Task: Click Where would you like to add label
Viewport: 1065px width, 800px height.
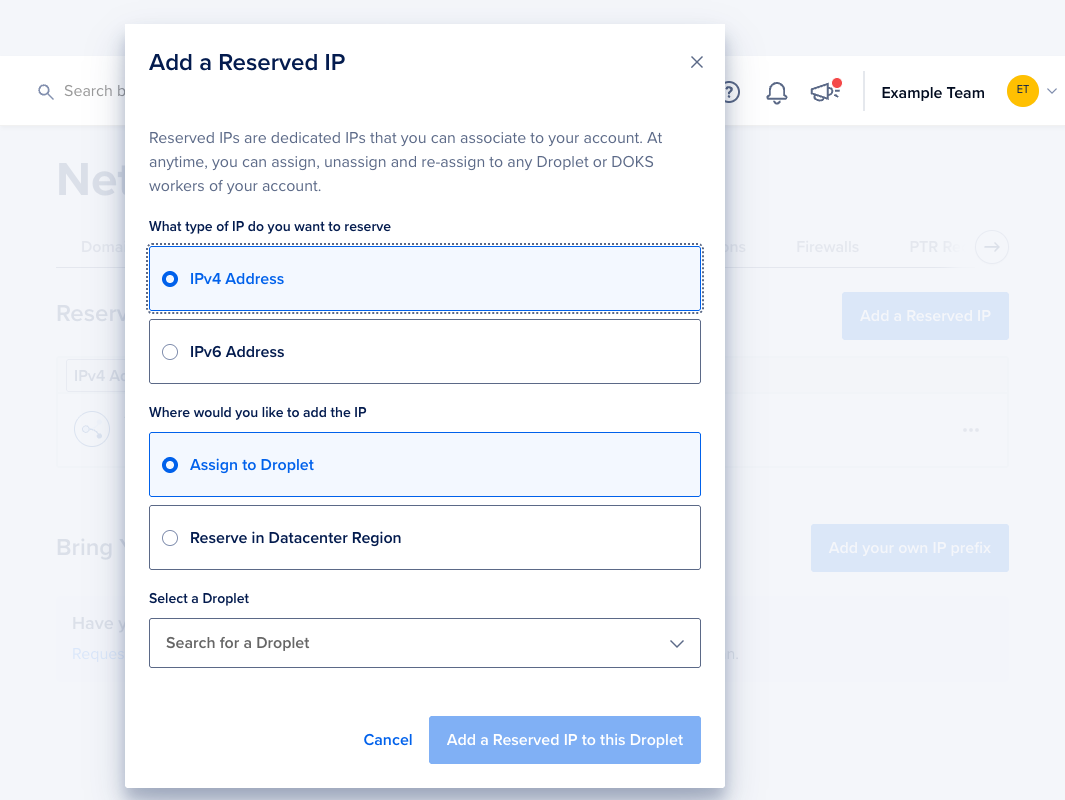Action: pos(257,413)
